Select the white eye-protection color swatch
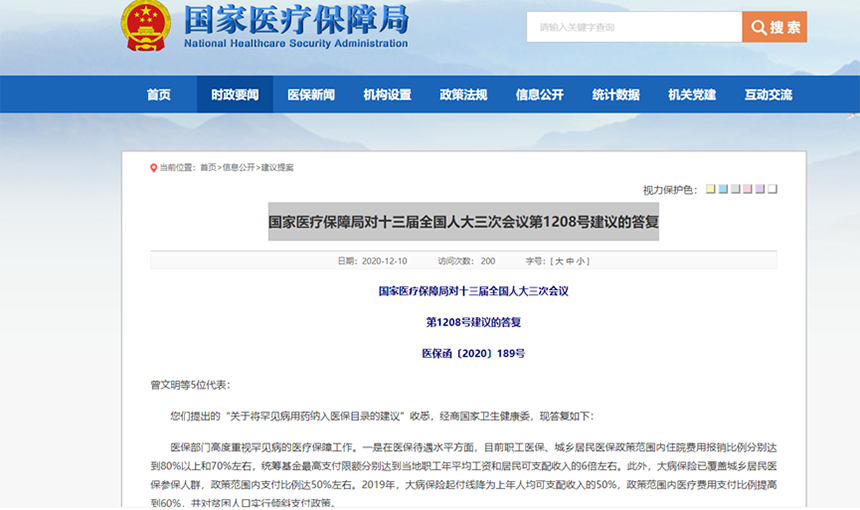Viewport: 860px width, 510px height. [773, 189]
